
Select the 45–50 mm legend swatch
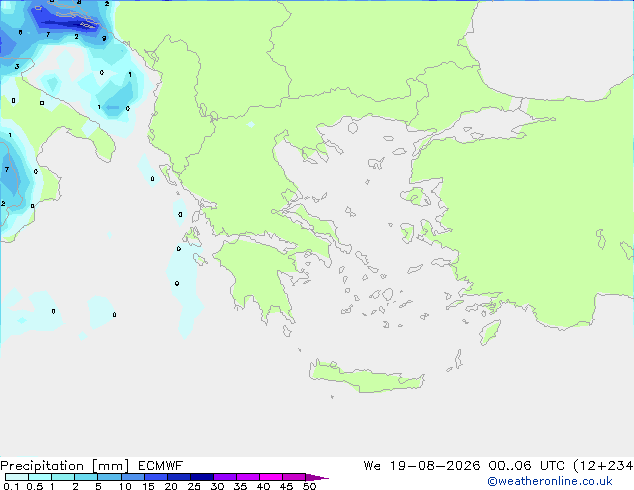tap(294, 477)
